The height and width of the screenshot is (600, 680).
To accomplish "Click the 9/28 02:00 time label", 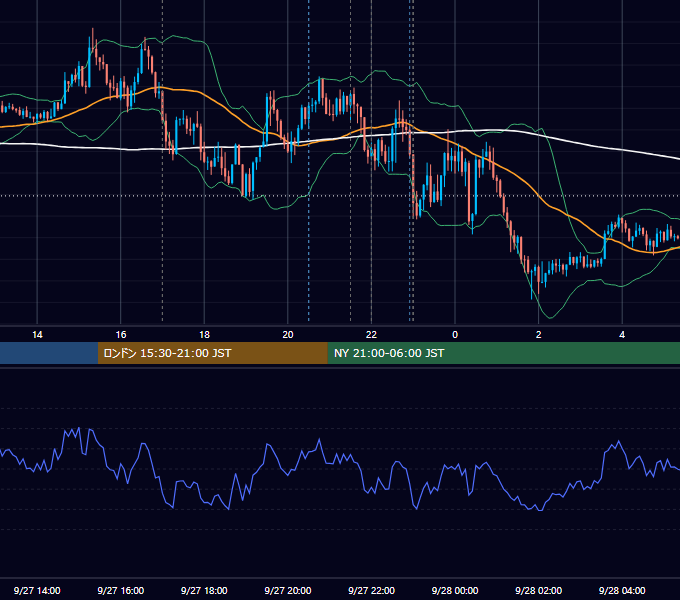I will point(538,590).
